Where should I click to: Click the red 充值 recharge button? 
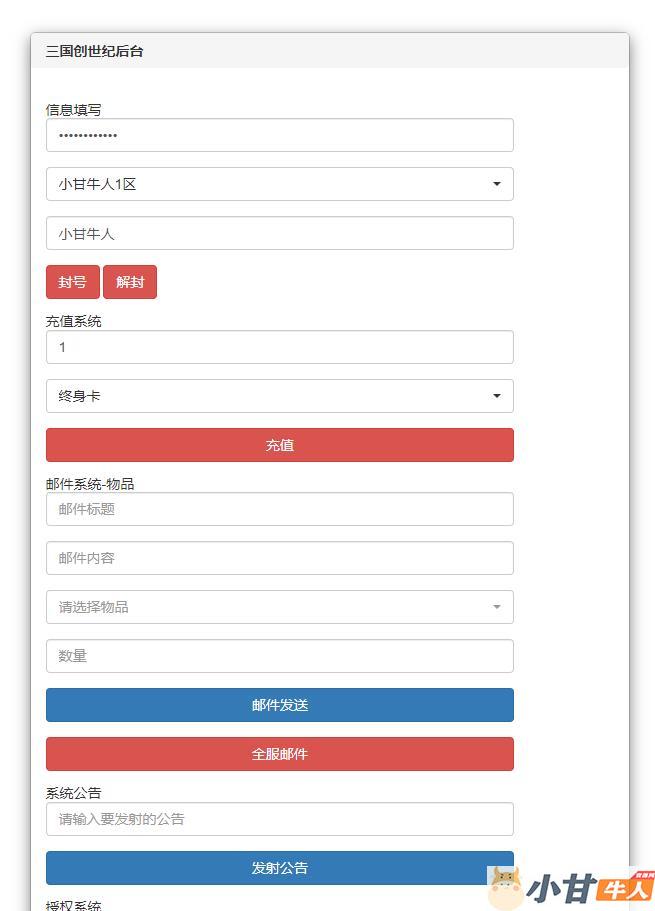279,445
